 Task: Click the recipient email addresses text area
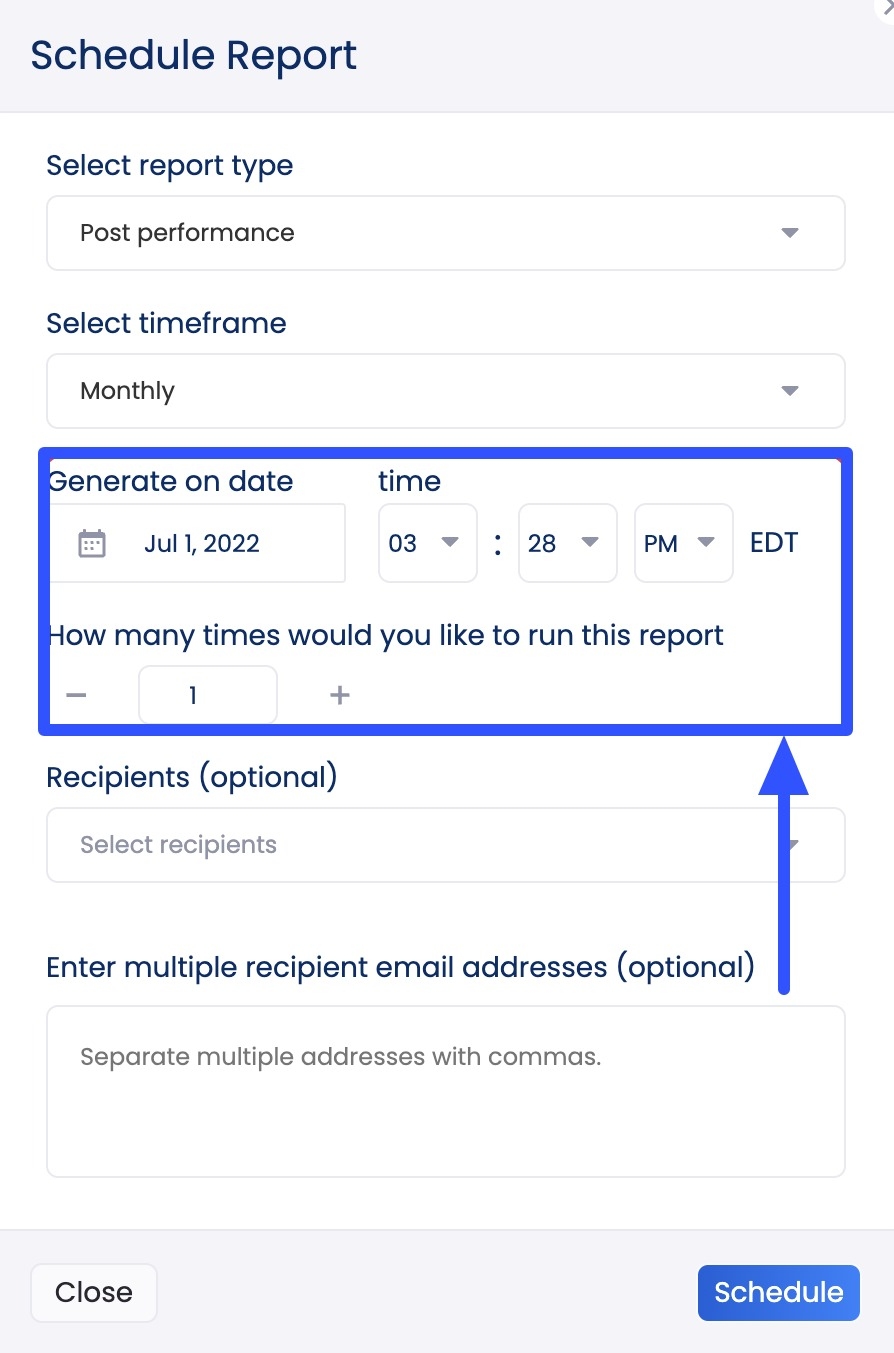pos(445,1090)
